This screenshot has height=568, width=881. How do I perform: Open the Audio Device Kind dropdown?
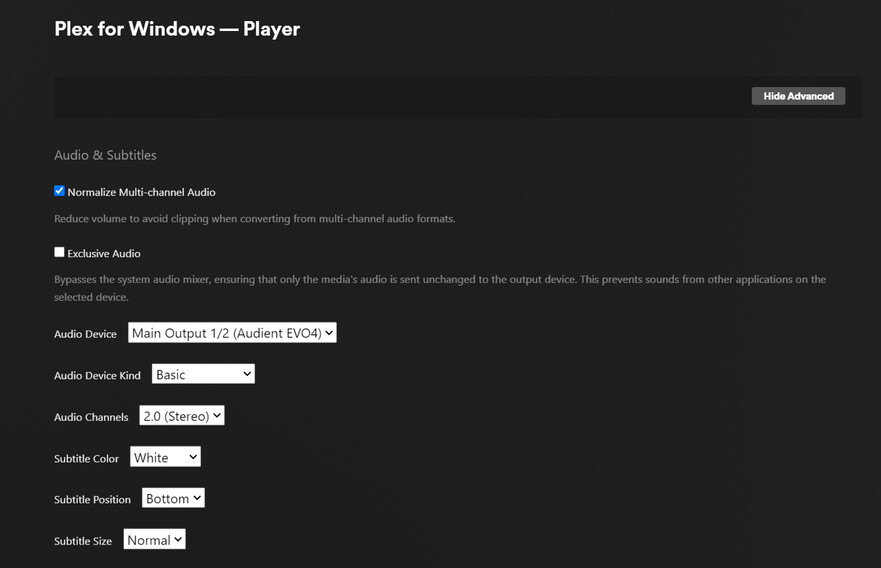203,374
